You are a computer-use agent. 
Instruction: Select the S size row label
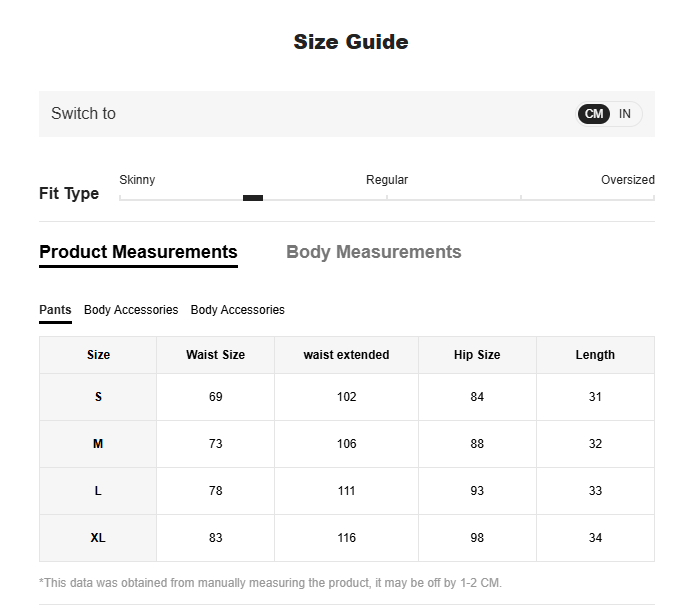98,397
